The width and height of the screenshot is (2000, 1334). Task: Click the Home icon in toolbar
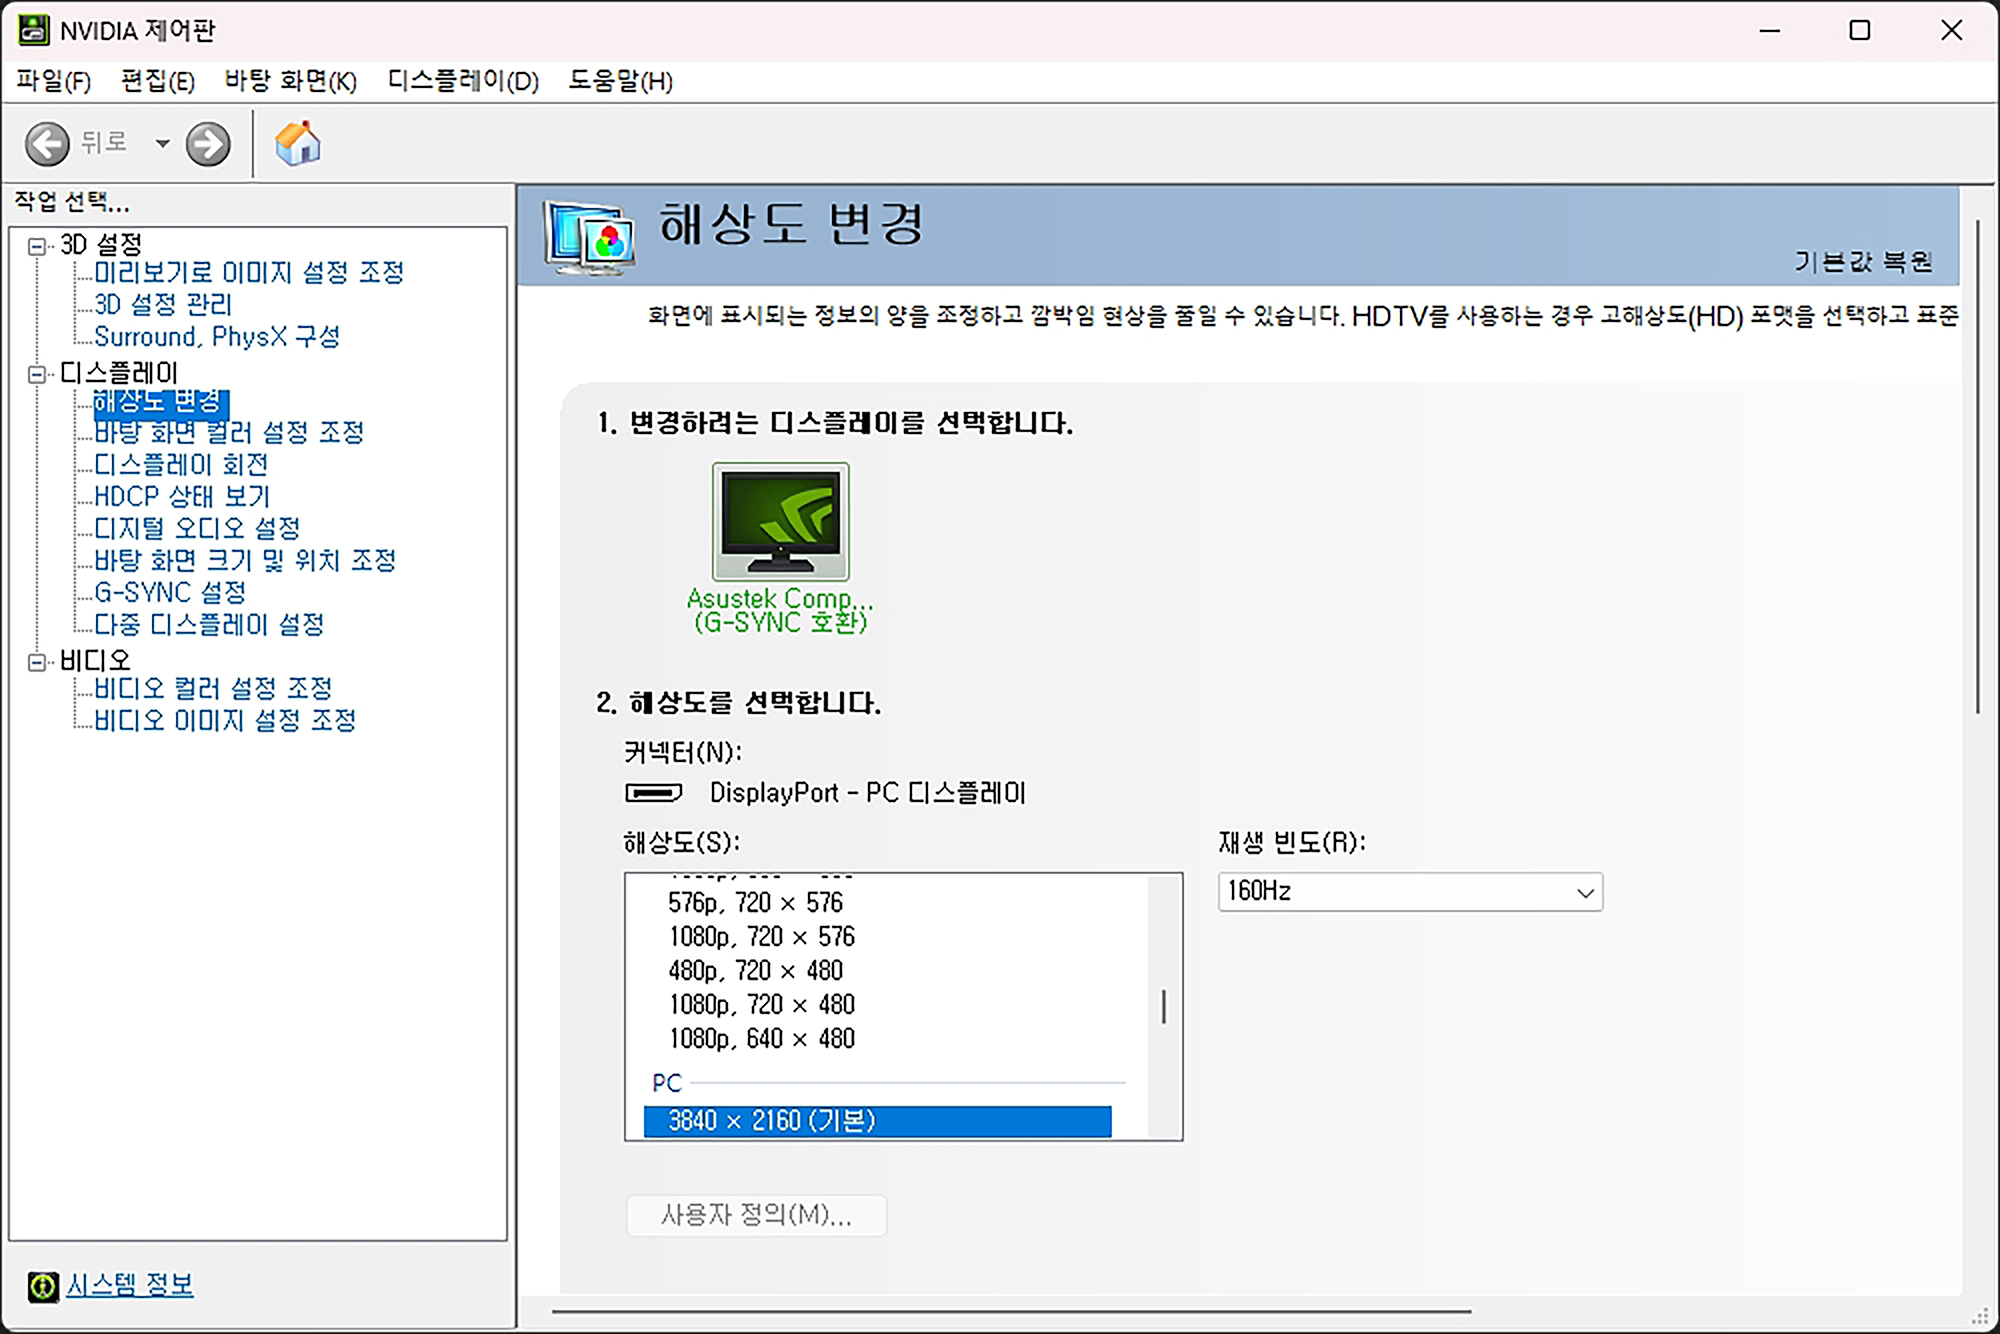297,144
